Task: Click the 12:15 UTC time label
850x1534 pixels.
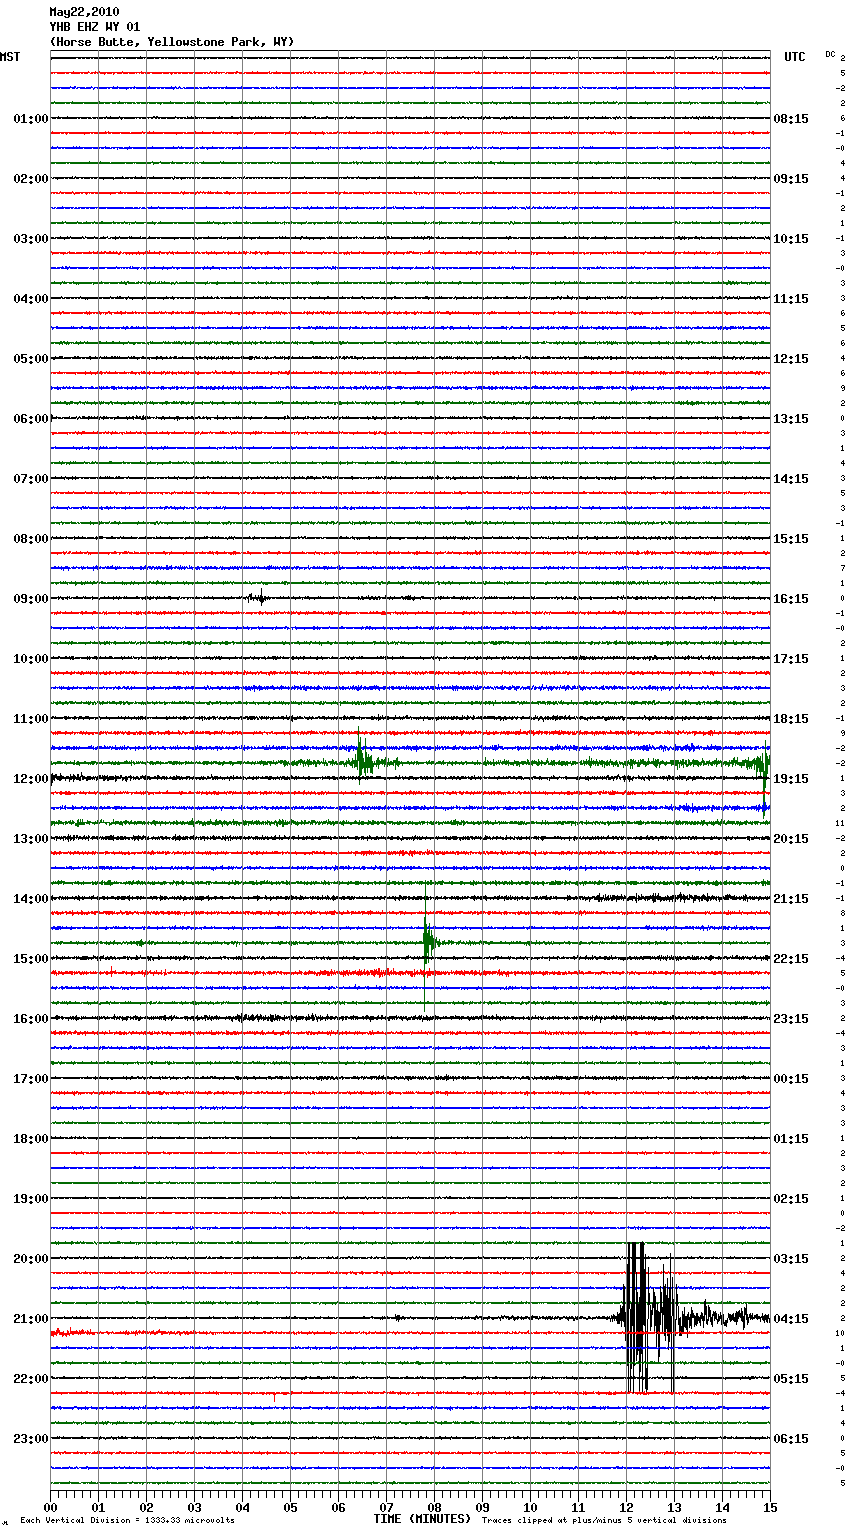Action: (x=791, y=359)
